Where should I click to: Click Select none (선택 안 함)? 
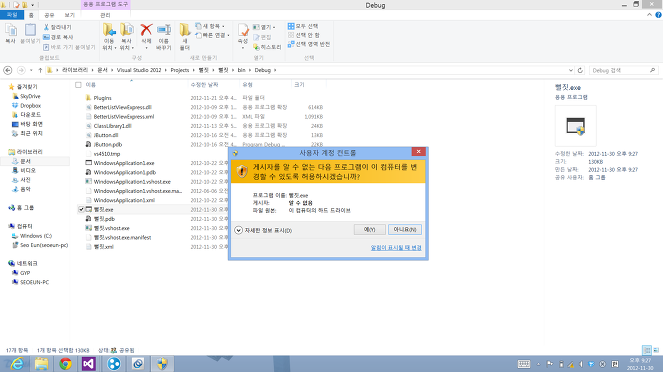pyautogui.click(x=304, y=35)
